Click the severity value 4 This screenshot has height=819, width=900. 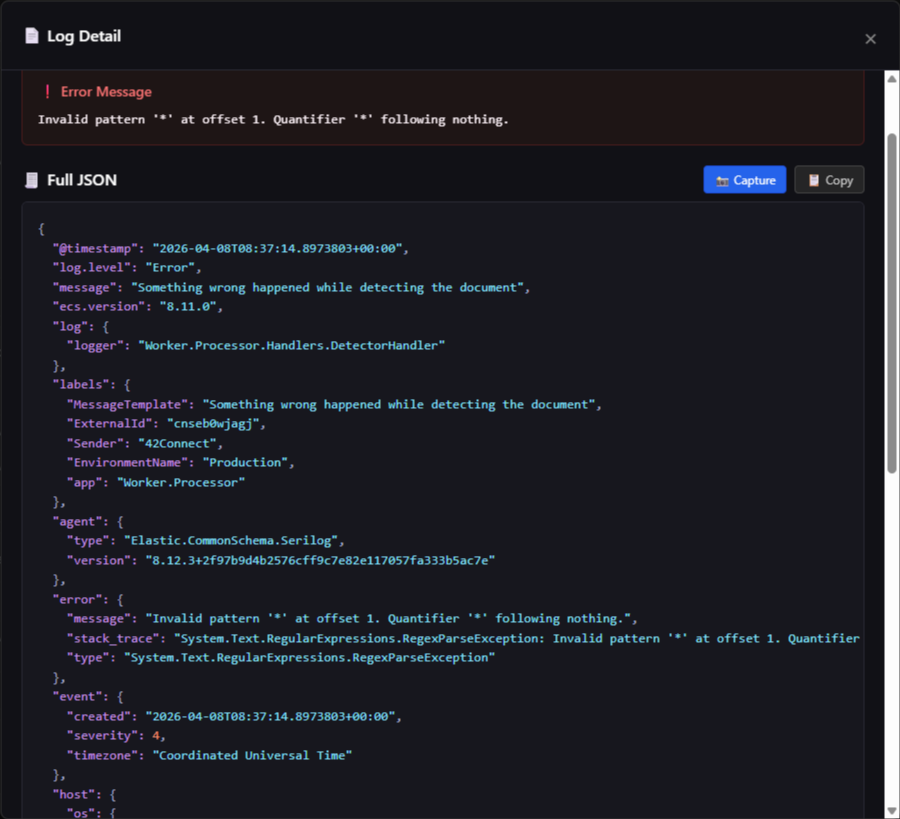(156, 736)
